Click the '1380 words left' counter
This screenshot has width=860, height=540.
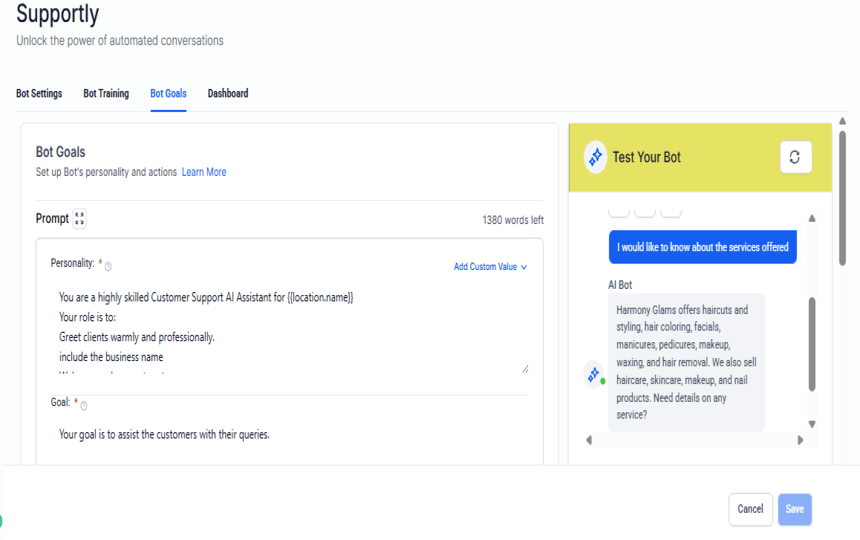(513, 220)
